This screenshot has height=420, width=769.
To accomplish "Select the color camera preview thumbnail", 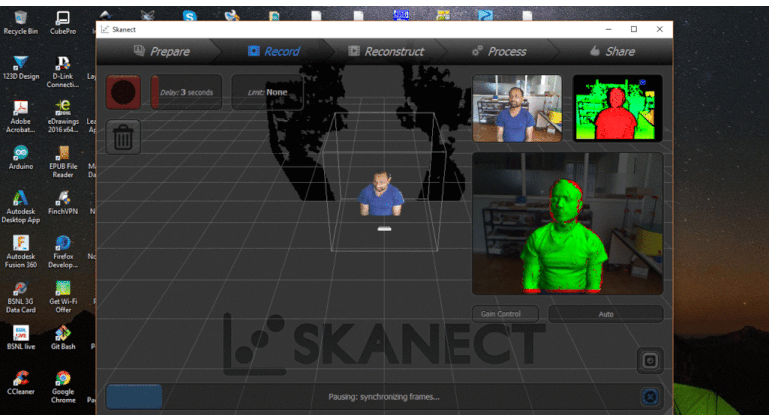I will click(516, 108).
